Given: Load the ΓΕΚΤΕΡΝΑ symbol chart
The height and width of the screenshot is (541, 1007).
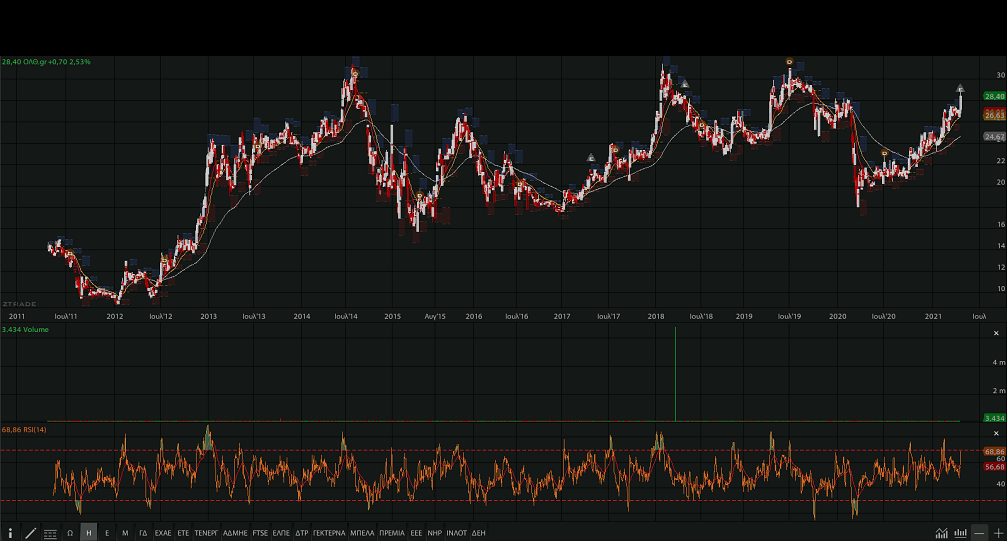Looking at the screenshot, I should click(329, 533).
